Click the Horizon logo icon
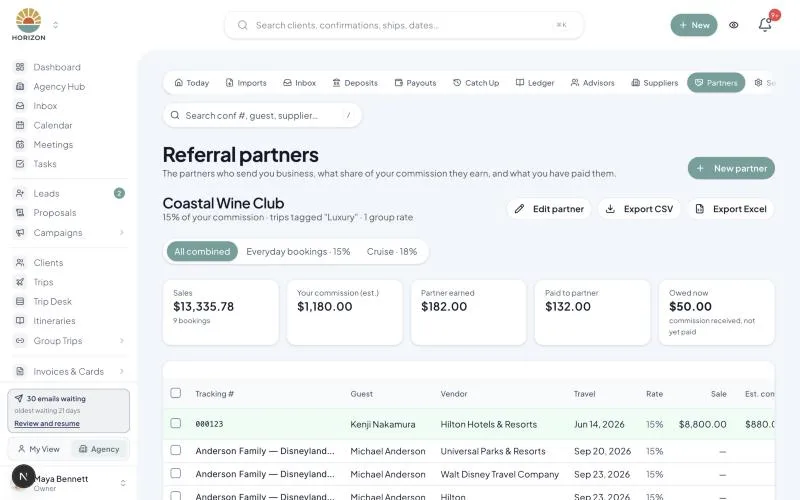 click(29, 24)
